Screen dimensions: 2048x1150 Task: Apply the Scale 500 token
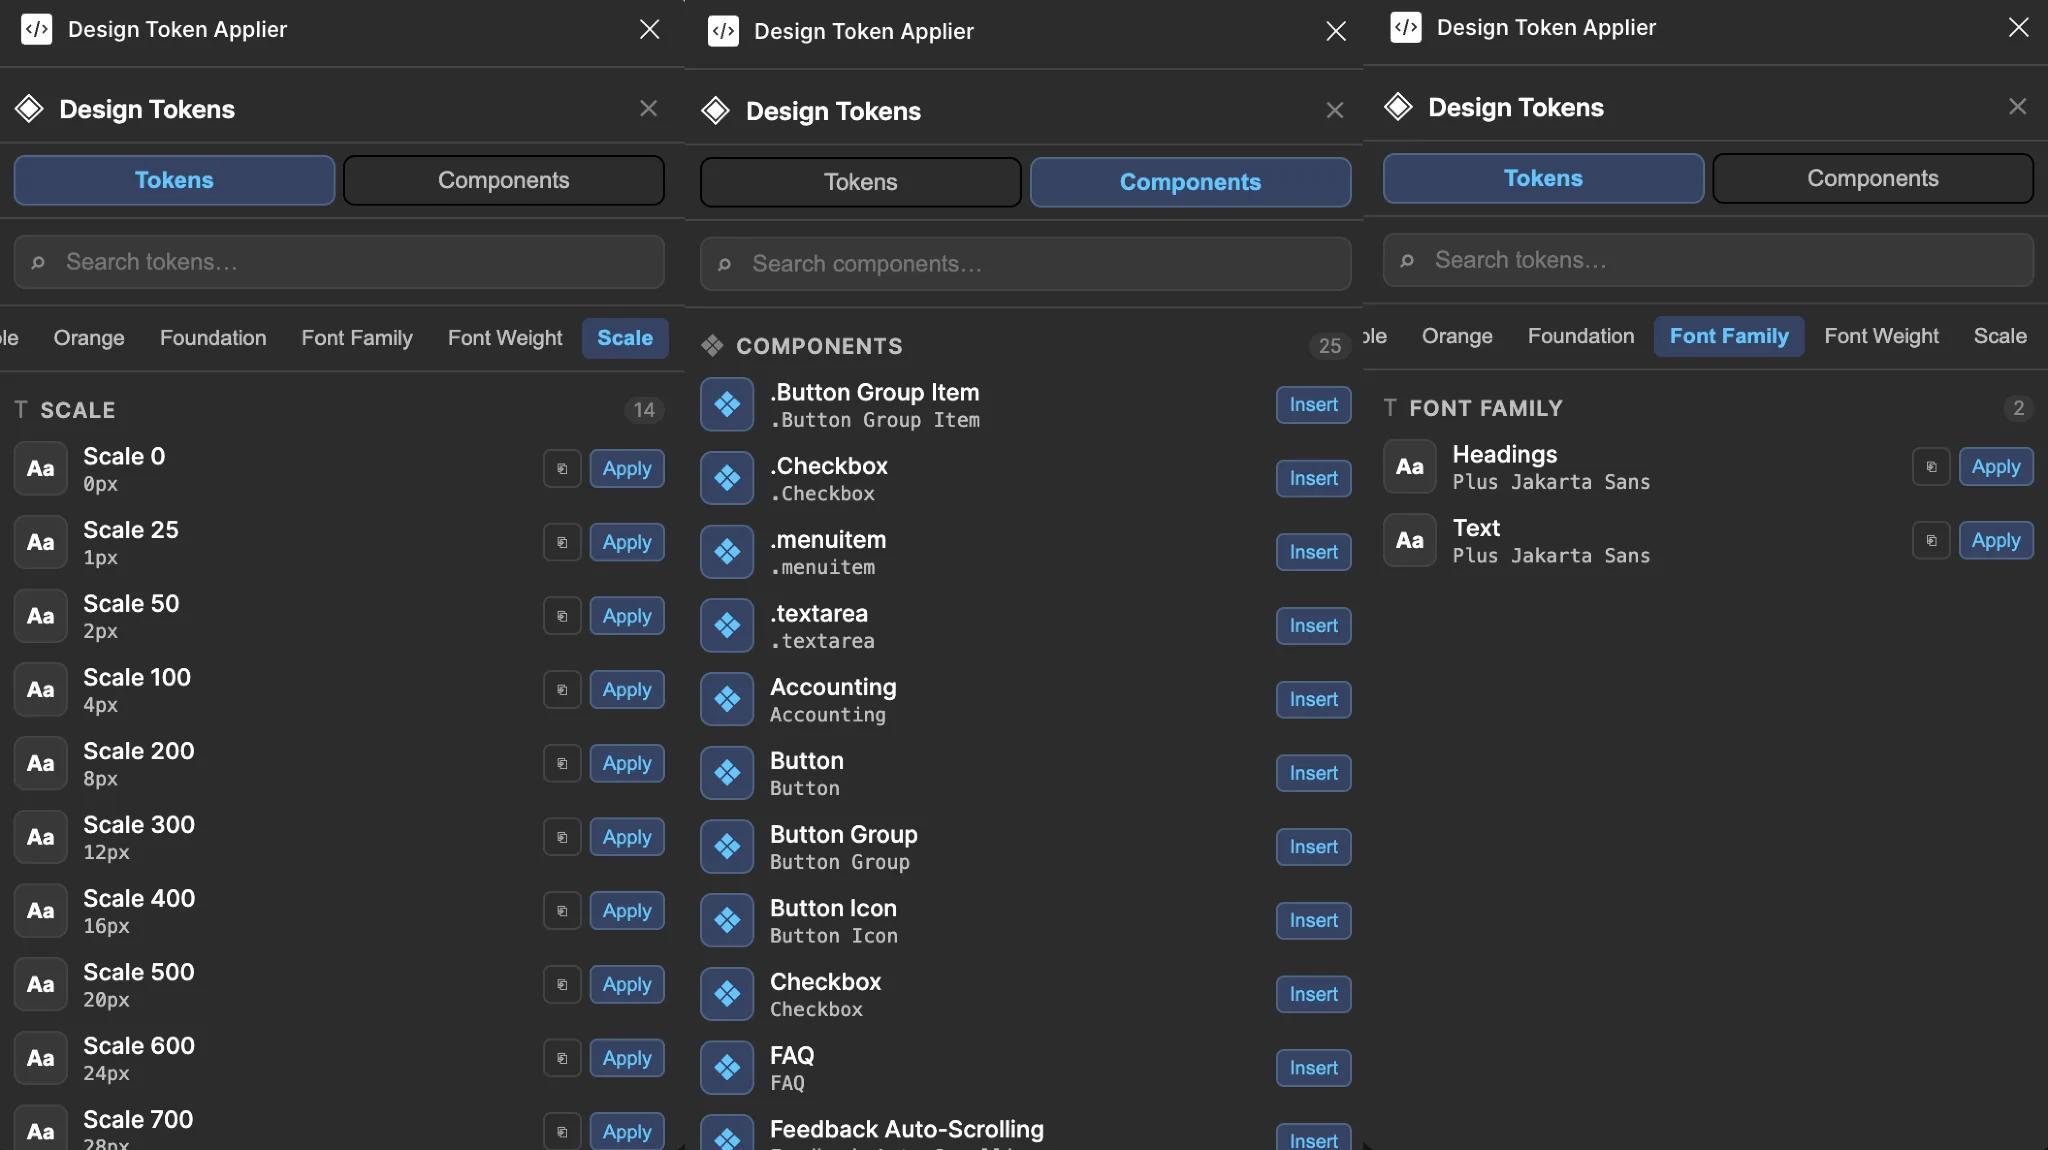point(627,985)
